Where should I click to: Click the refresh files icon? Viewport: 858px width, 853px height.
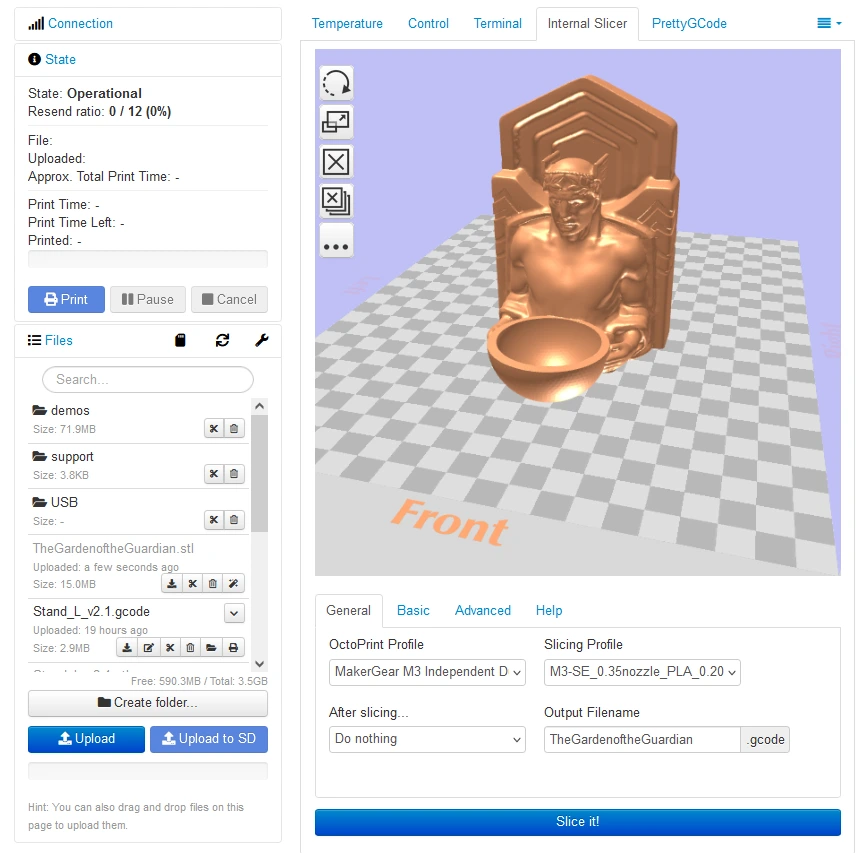[x=222, y=340]
